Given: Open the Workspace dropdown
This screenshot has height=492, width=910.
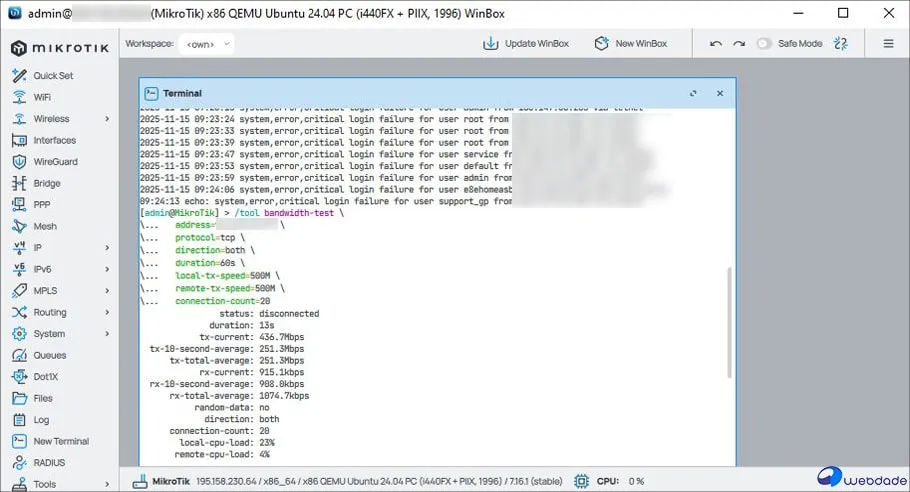Looking at the screenshot, I should click(207, 44).
